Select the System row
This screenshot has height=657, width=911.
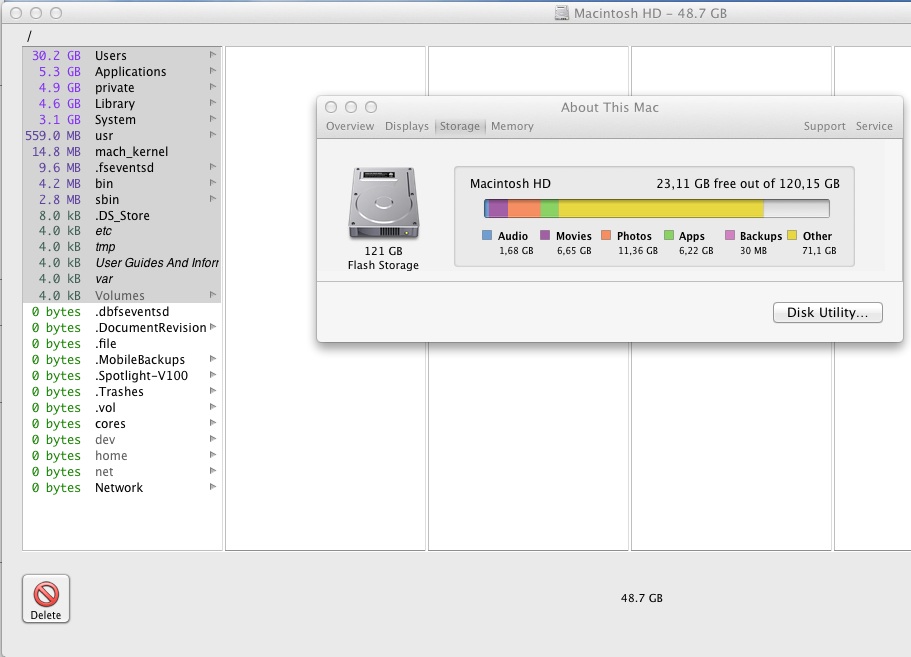[x=122, y=120]
